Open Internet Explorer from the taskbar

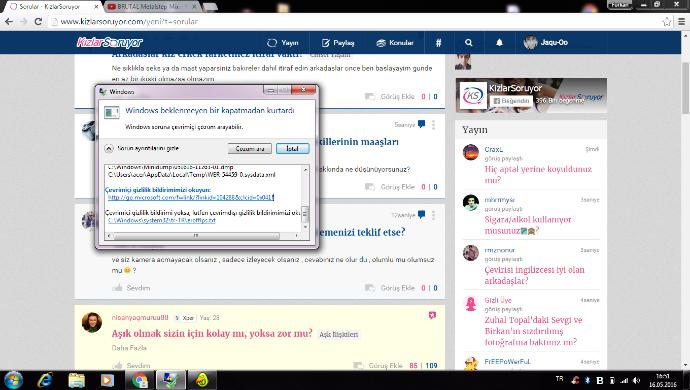click(x=45, y=379)
